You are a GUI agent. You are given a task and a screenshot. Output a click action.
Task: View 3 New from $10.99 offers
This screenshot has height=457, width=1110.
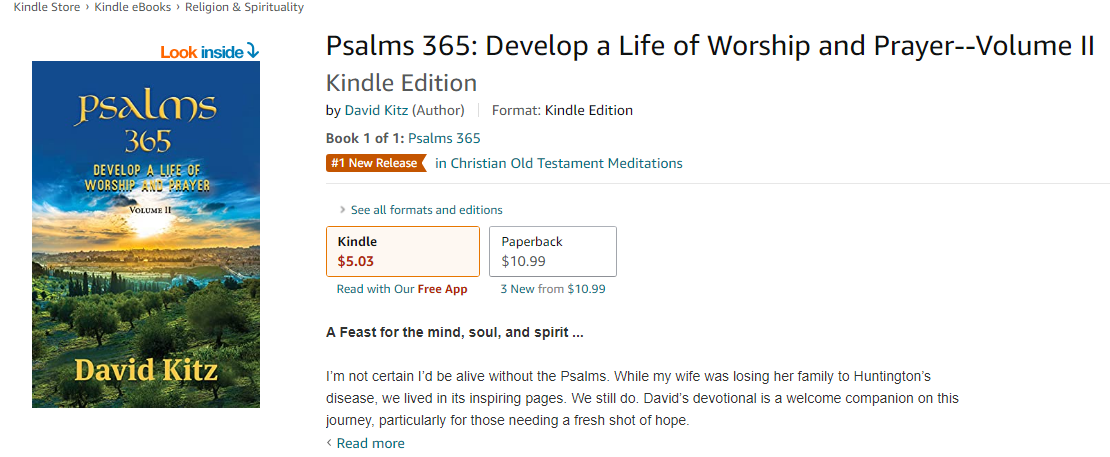point(552,289)
